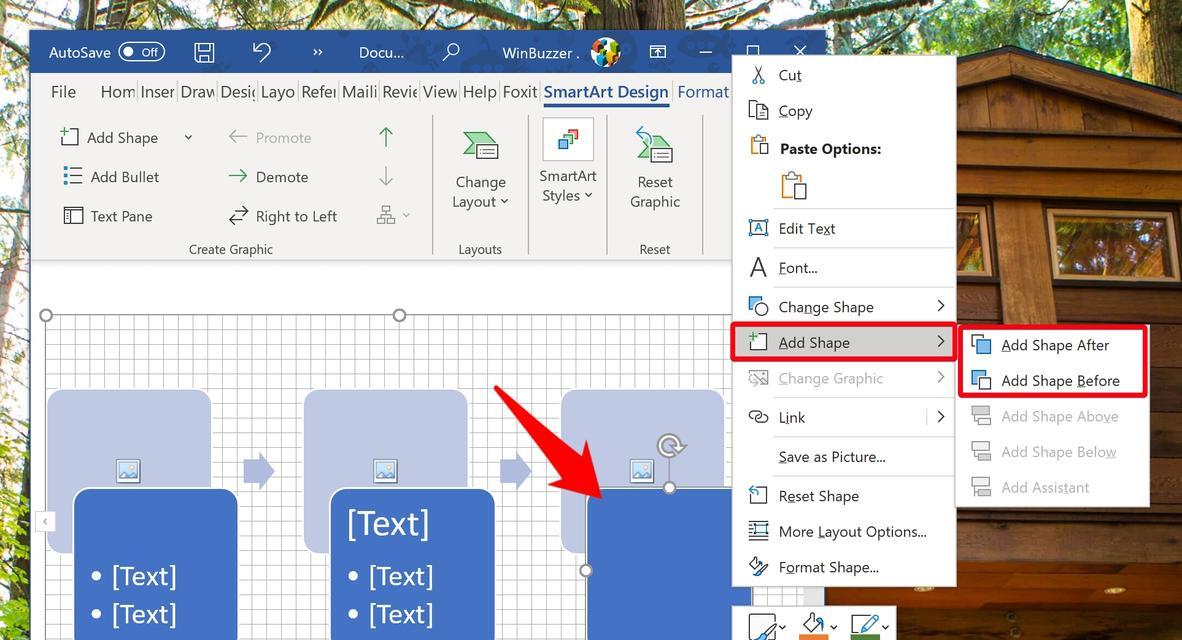The width and height of the screenshot is (1182, 640).
Task: Click Add Bullet in Create Graphic
Action: 111,176
